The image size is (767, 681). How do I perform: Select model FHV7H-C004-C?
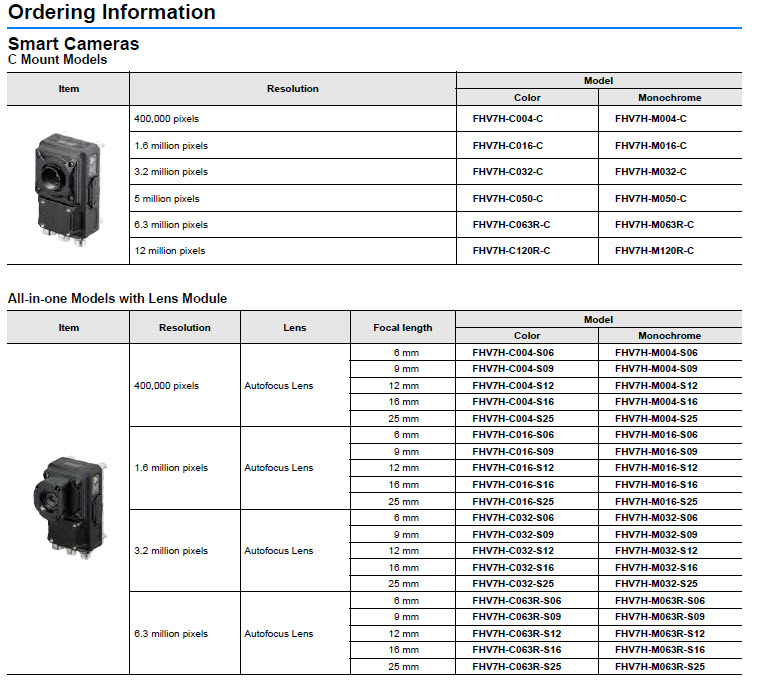click(507, 119)
